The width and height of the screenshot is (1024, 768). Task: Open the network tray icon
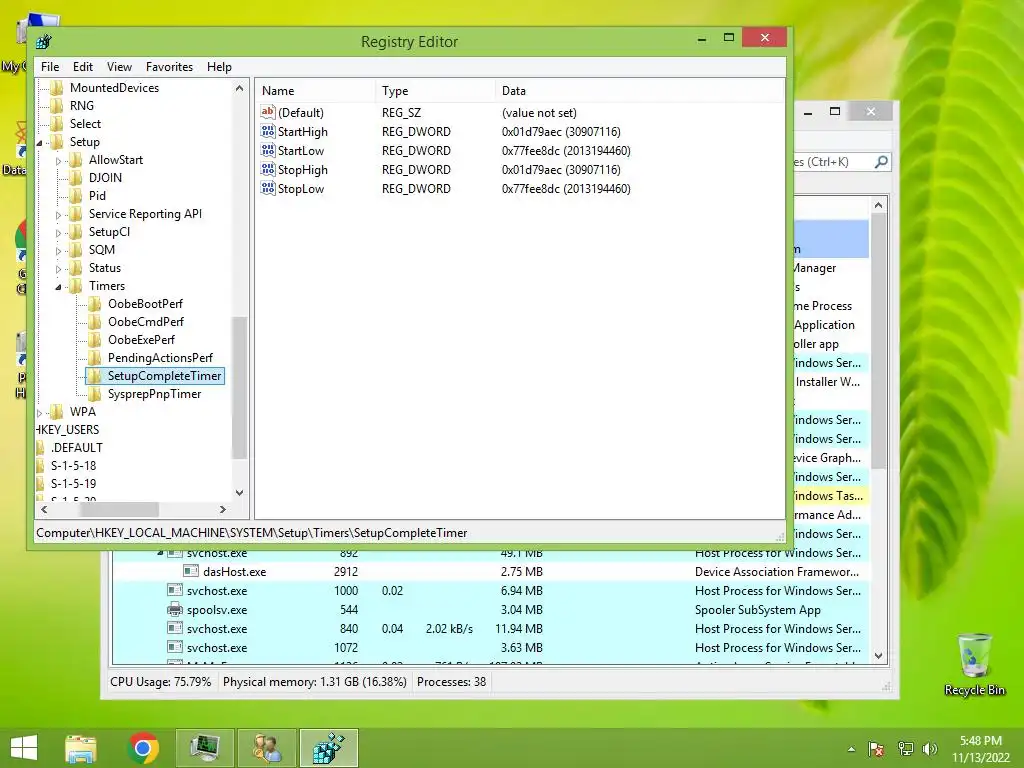[x=905, y=749]
